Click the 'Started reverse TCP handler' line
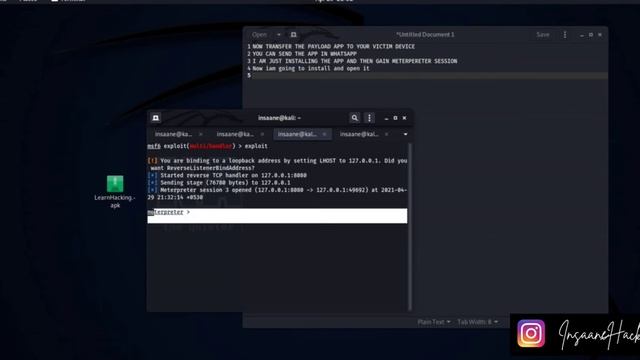Viewport: 640px width, 360px height. [227, 176]
